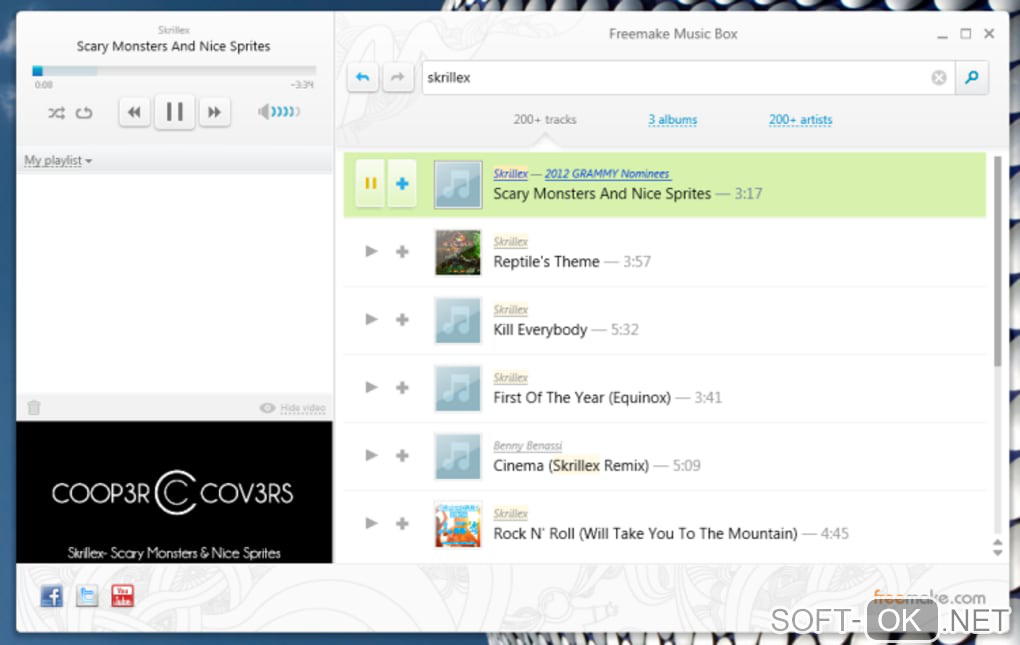Add Cinema (Skrillex Remix) to playlist
Viewport: 1020px width, 645px height.
(402, 455)
